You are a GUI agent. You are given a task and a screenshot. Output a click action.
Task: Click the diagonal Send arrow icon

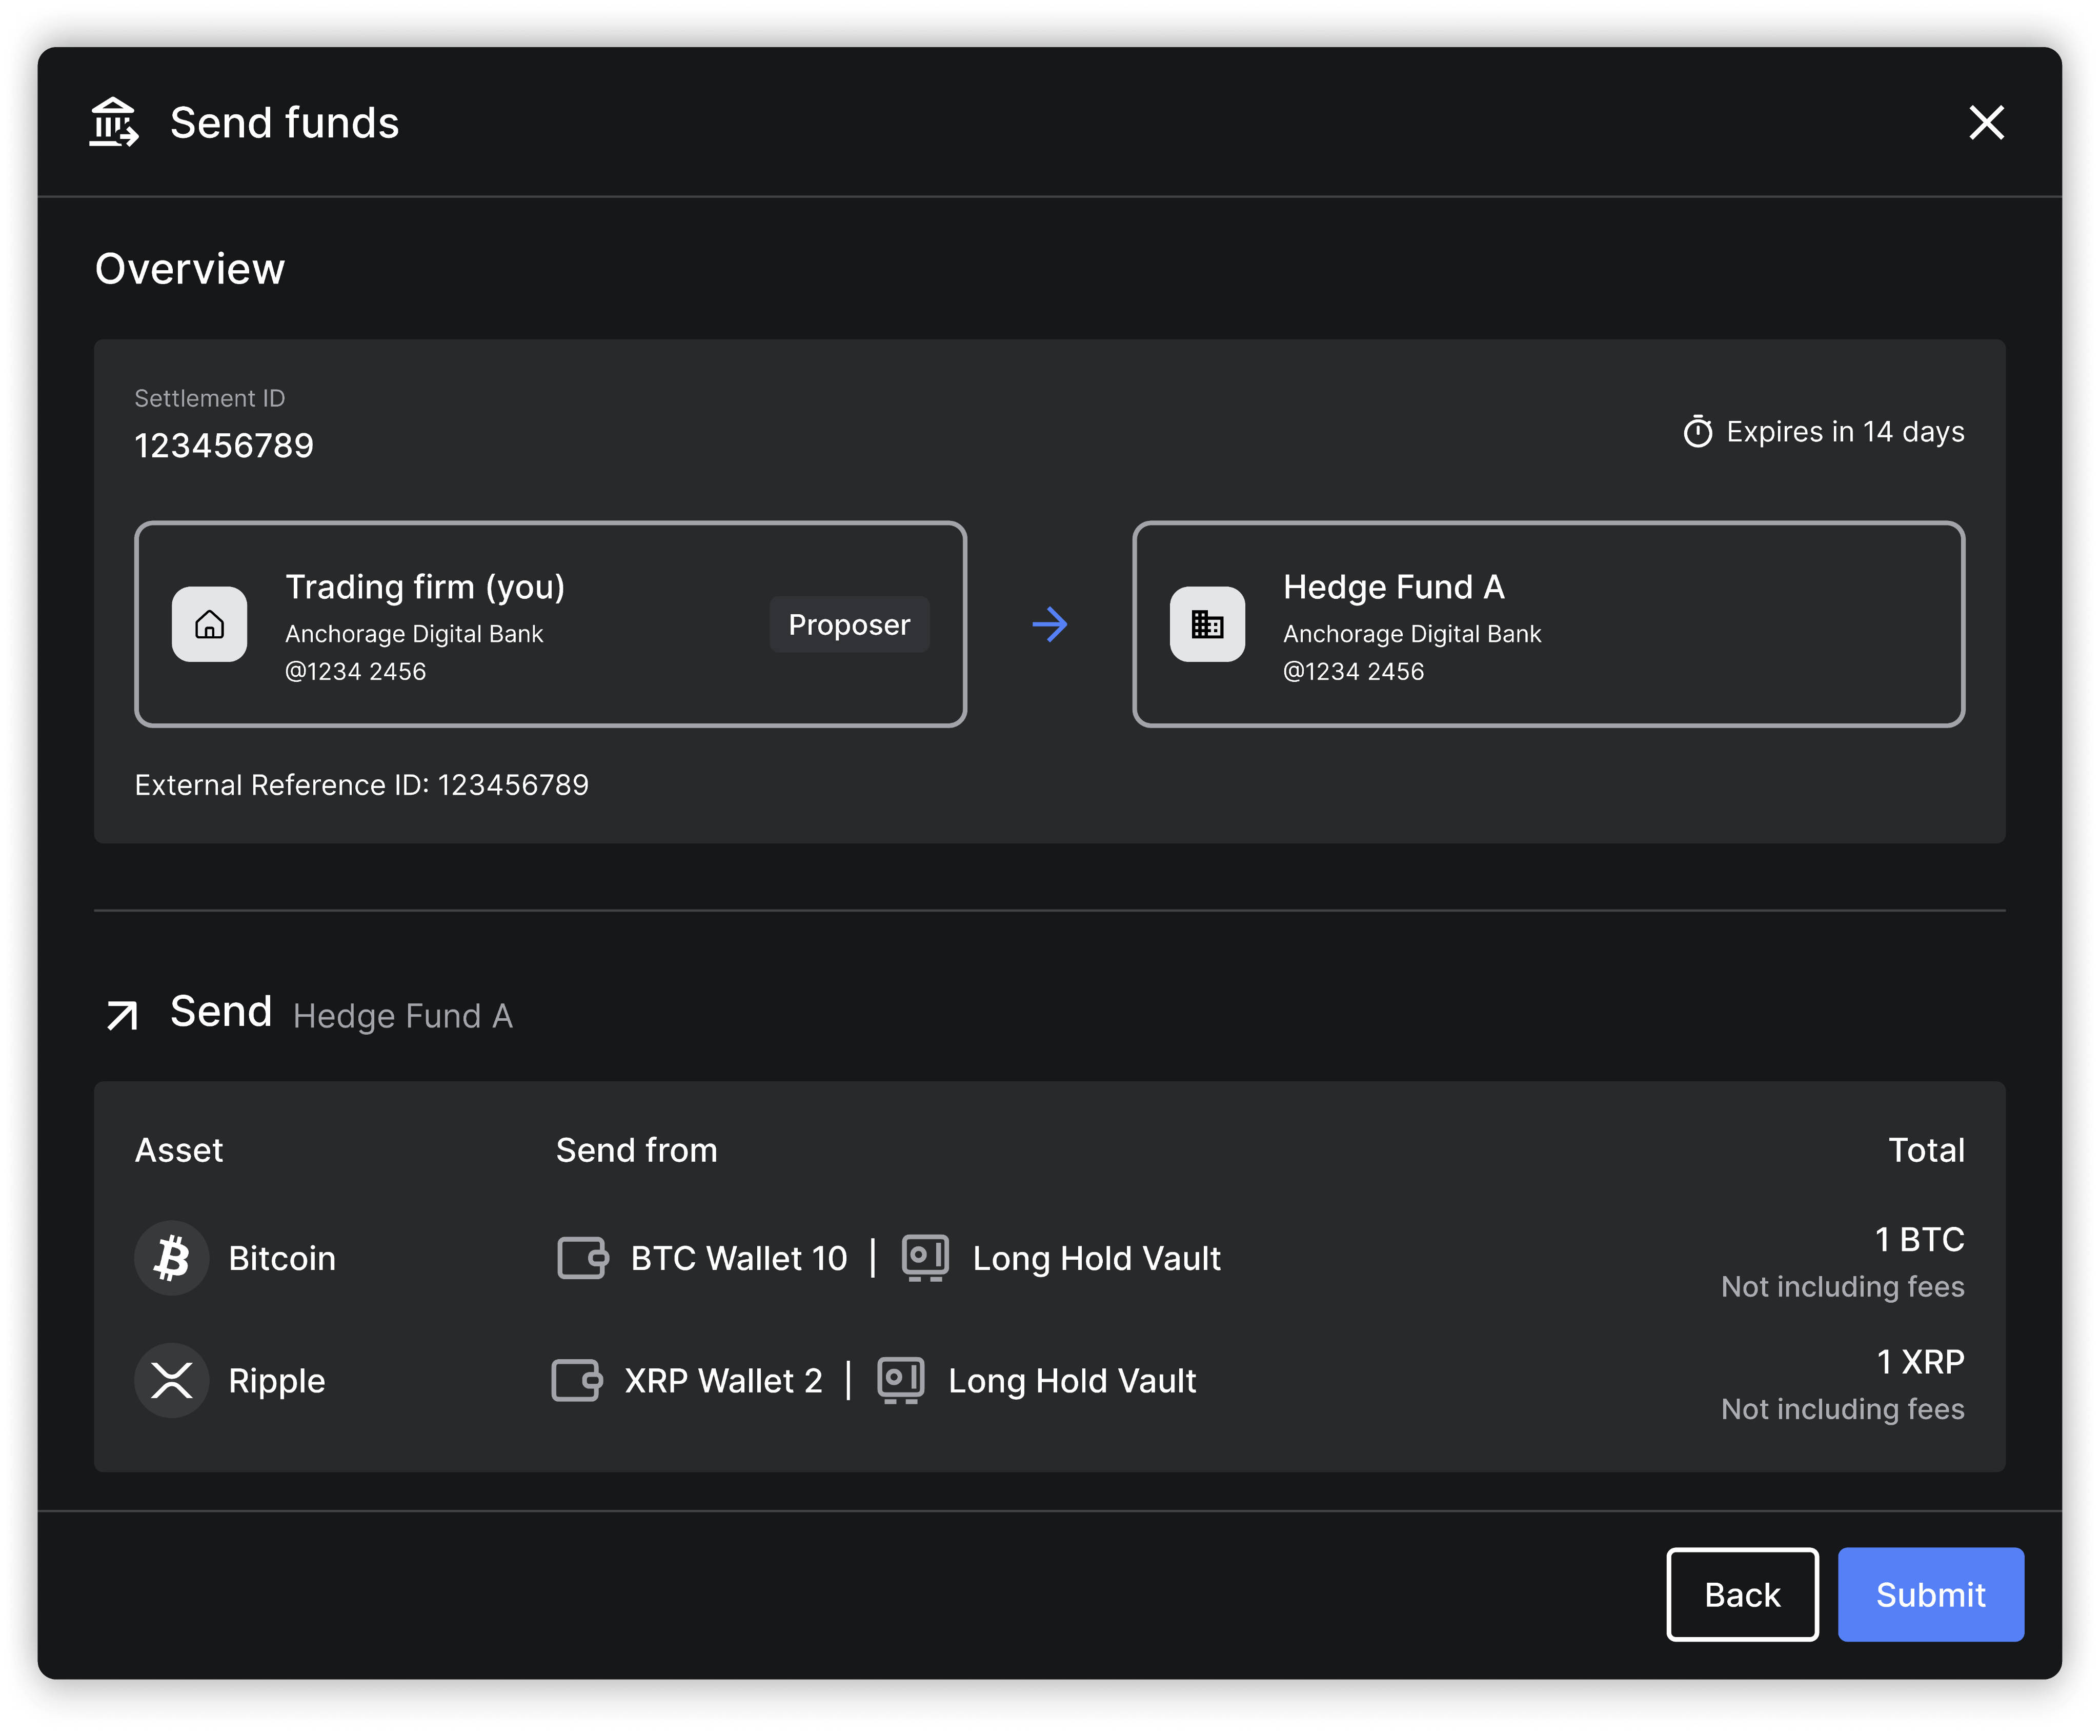pyautogui.click(x=122, y=1015)
